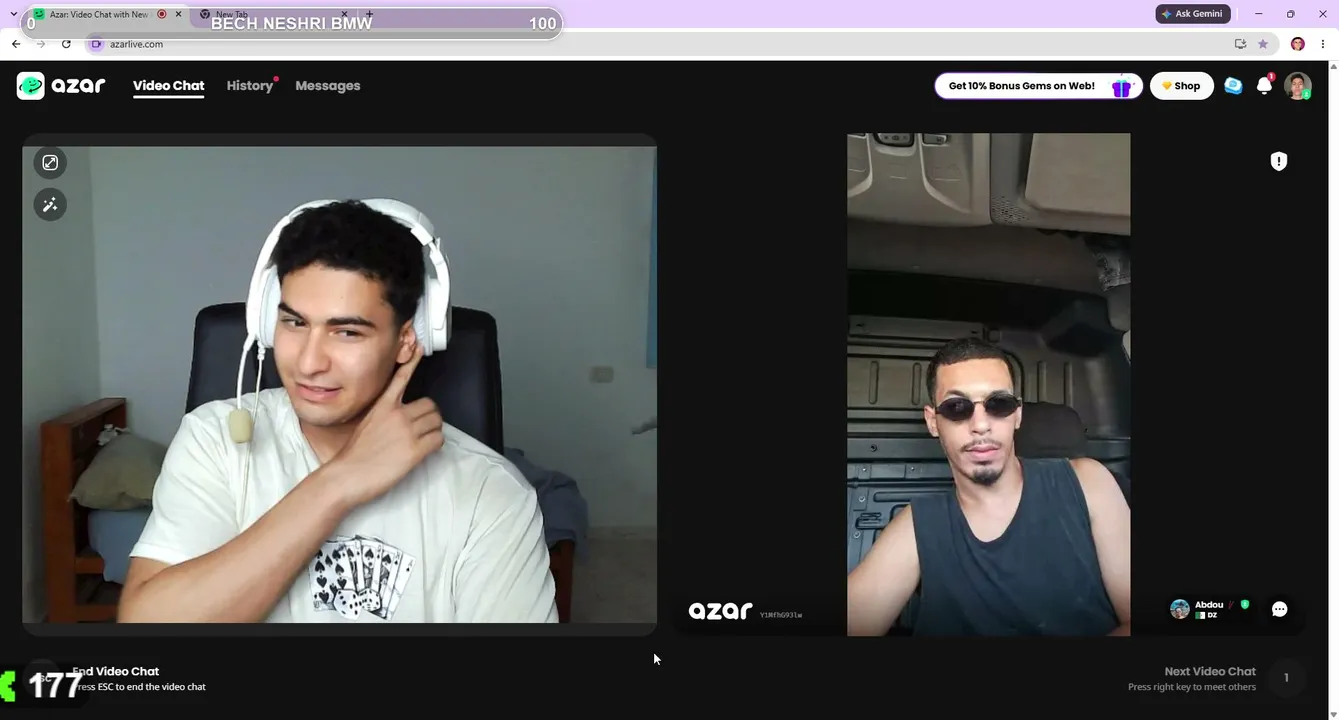Screen dimensions: 1339x720
Task: Expand your video with the fullscreen icon
Action: click(50, 163)
